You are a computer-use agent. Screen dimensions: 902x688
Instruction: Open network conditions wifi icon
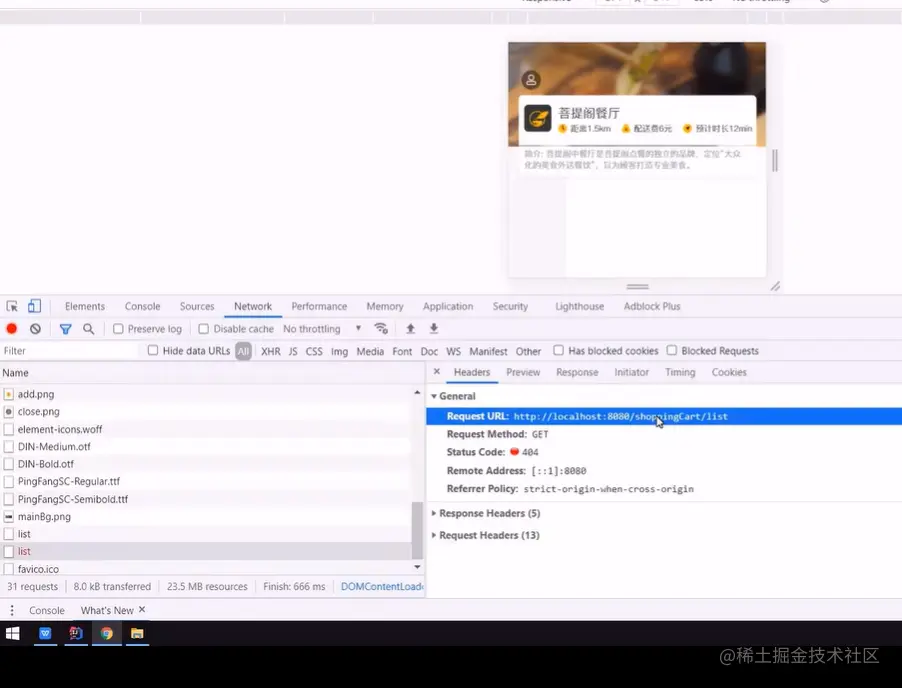(381, 328)
